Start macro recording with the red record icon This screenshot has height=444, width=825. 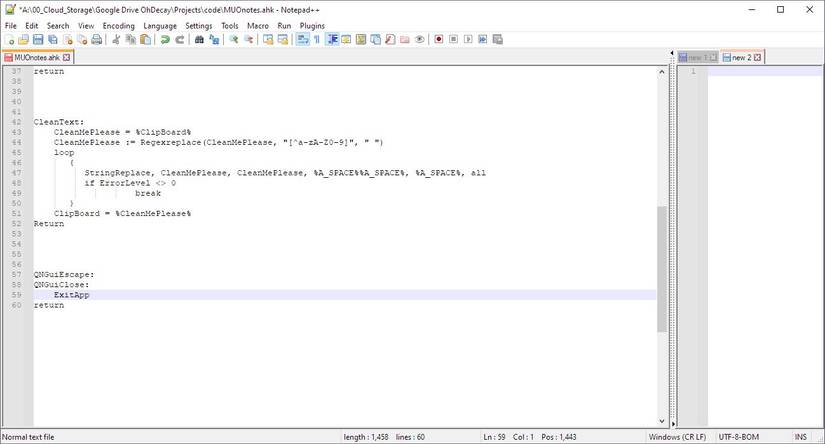click(x=439, y=39)
